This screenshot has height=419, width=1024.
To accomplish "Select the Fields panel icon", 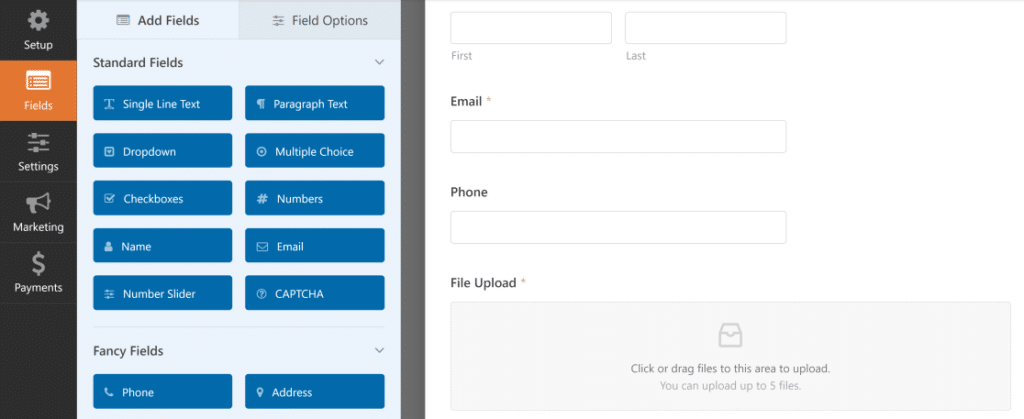I will (38, 81).
